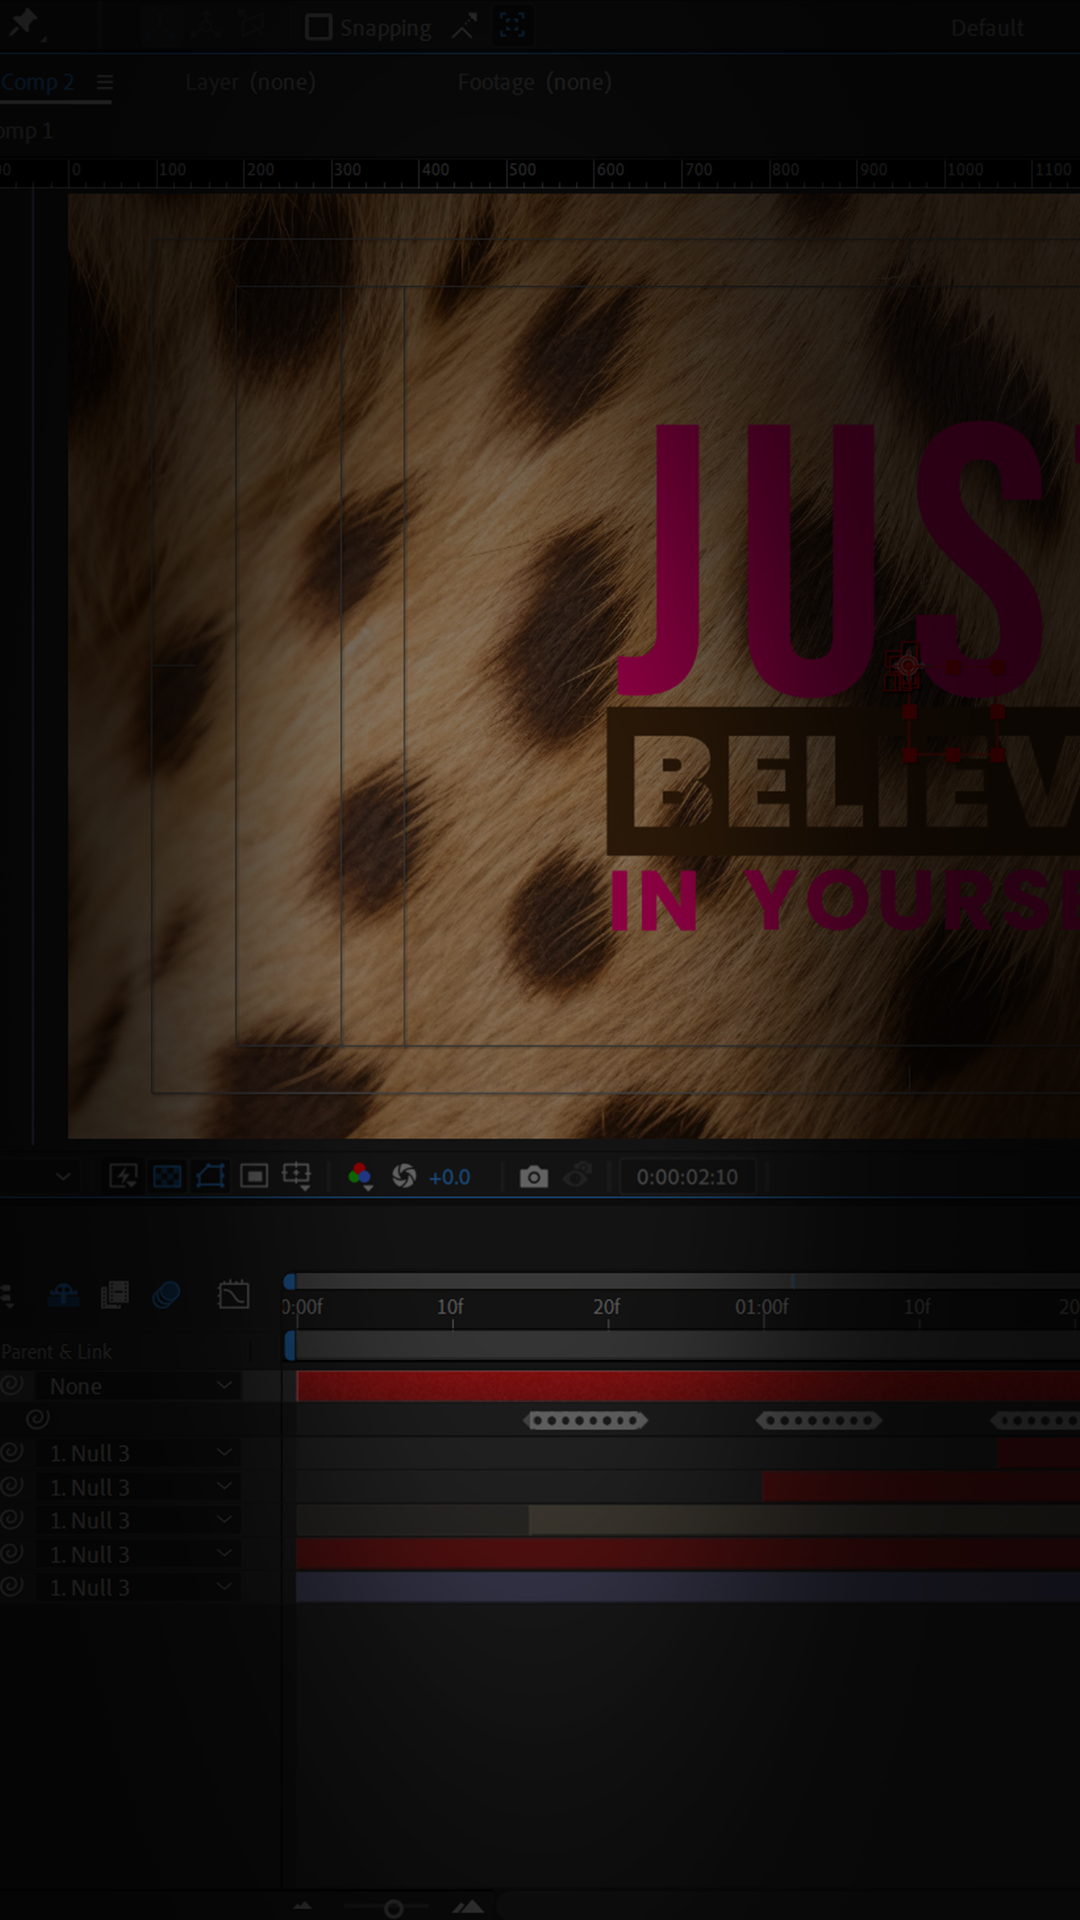The image size is (1080, 1920).
Task: Open the Comp 2 panel hamburger menu
Action: 104,82
